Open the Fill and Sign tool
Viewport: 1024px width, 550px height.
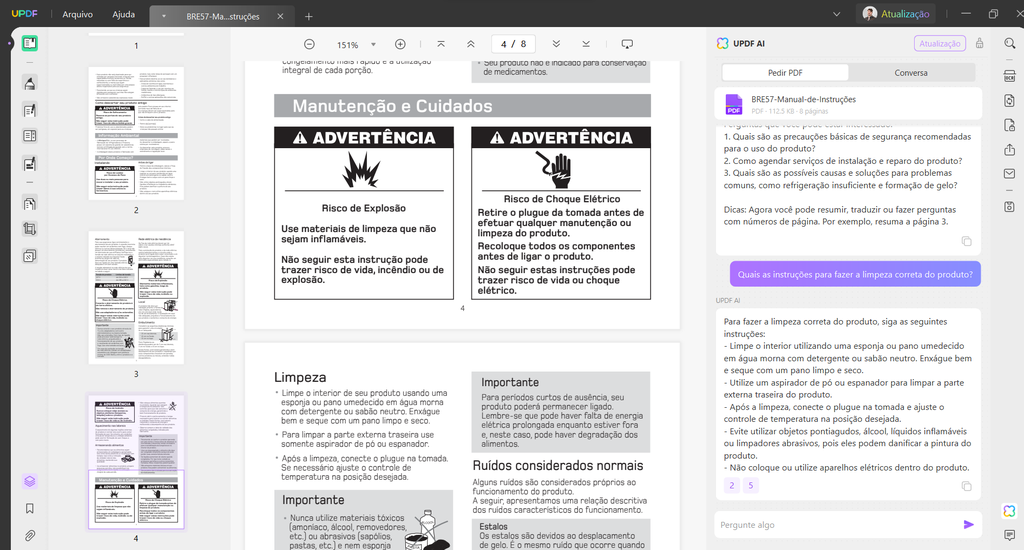pyautogui.click(x=29, y=163)
